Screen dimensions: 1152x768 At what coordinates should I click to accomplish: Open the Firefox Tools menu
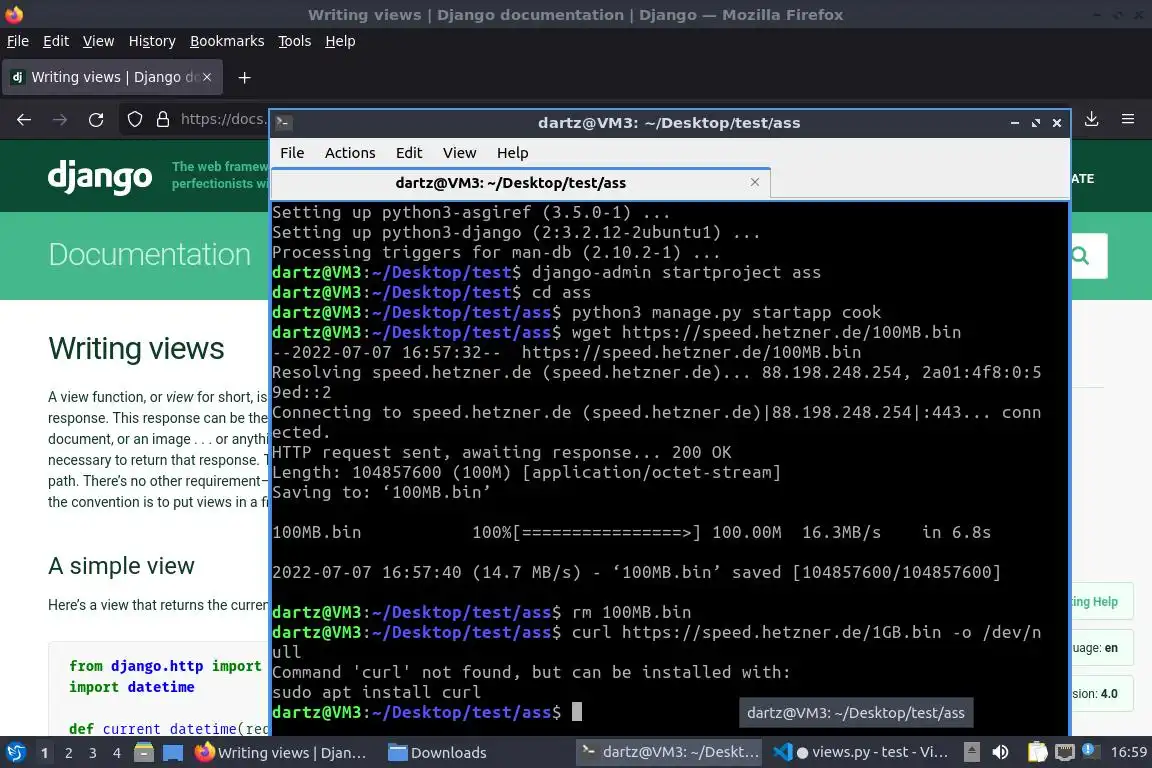pos(295,41)
